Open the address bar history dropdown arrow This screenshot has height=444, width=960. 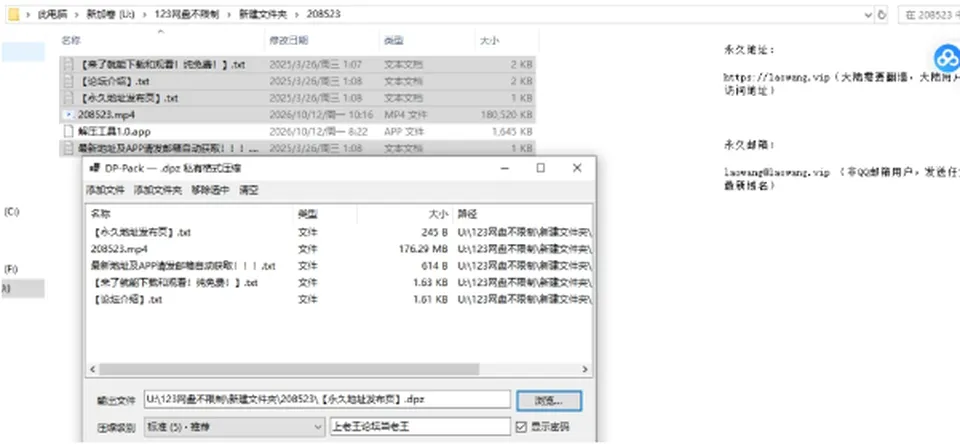tap(868, 15)
